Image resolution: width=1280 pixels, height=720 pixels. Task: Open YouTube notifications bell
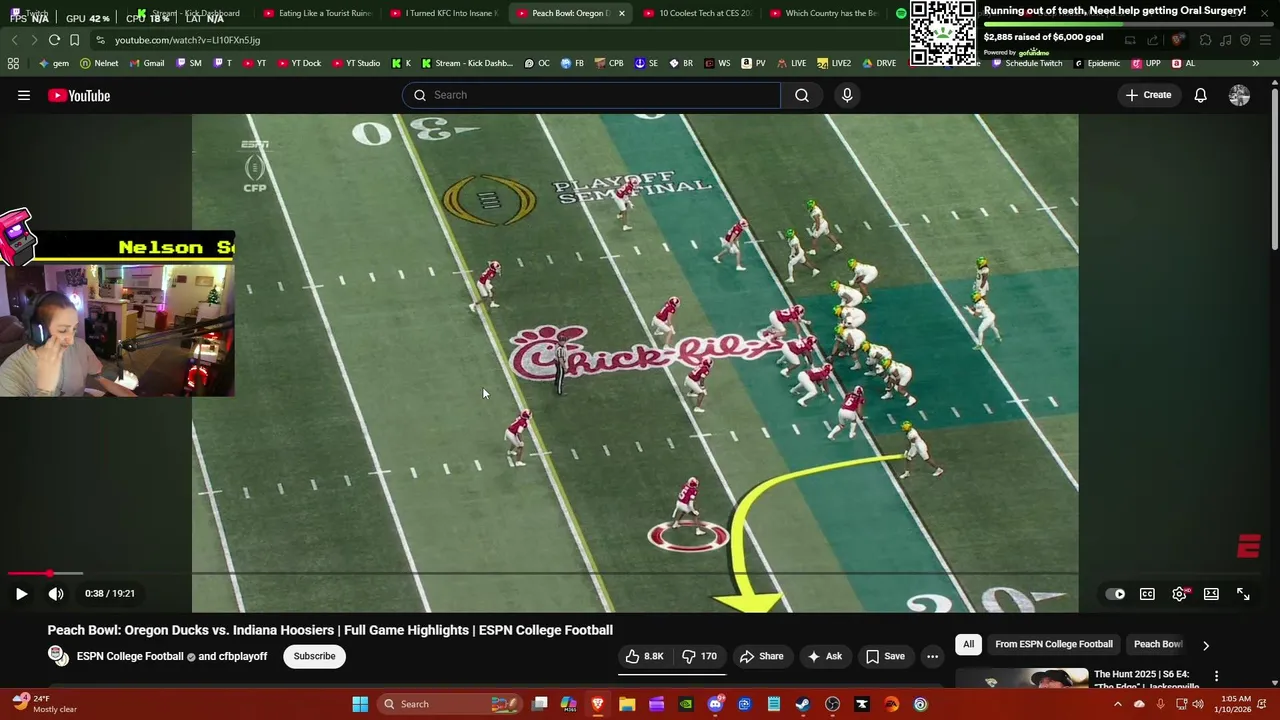tap(1200, 95)
